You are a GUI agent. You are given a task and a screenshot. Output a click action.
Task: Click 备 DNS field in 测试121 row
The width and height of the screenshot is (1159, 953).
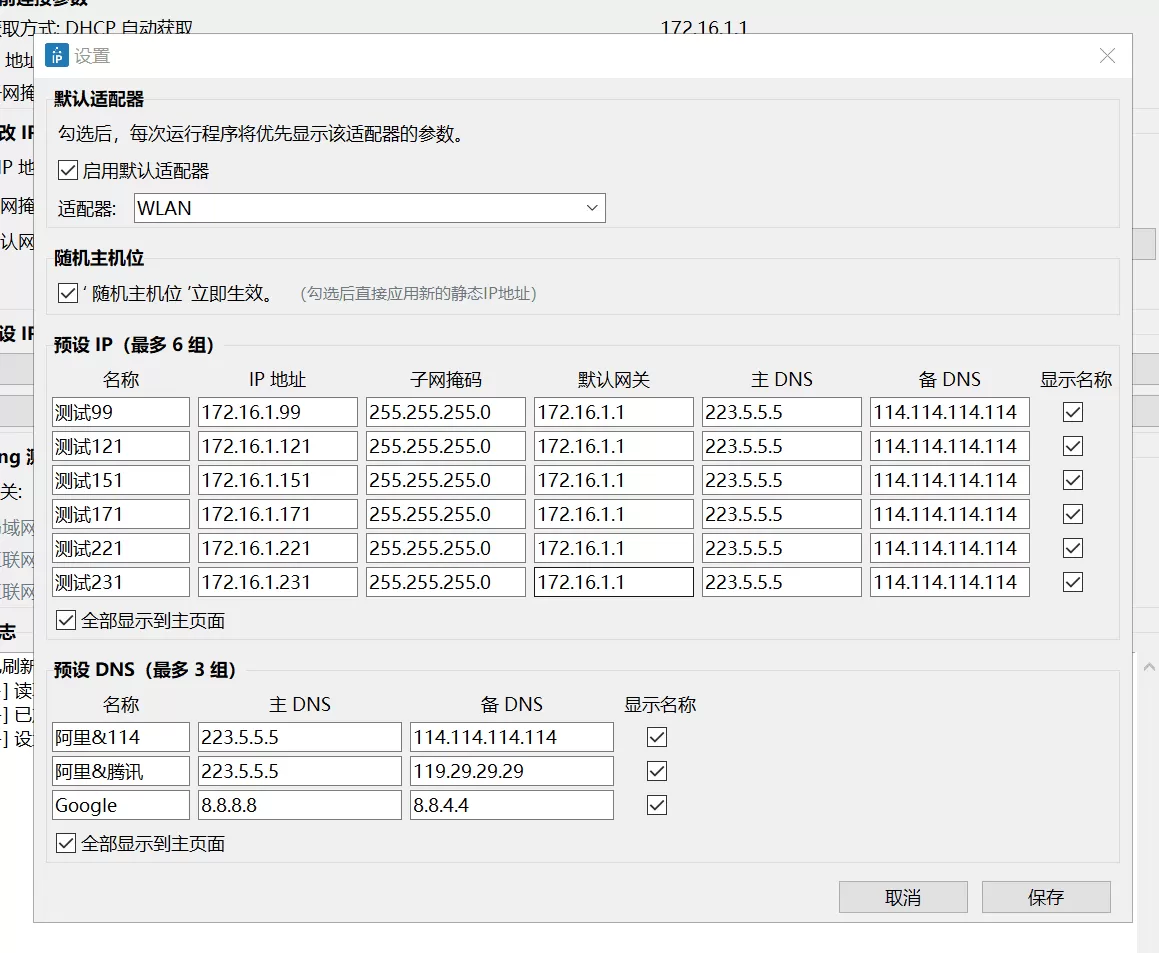pyautogui.click(x=950, y=446)
